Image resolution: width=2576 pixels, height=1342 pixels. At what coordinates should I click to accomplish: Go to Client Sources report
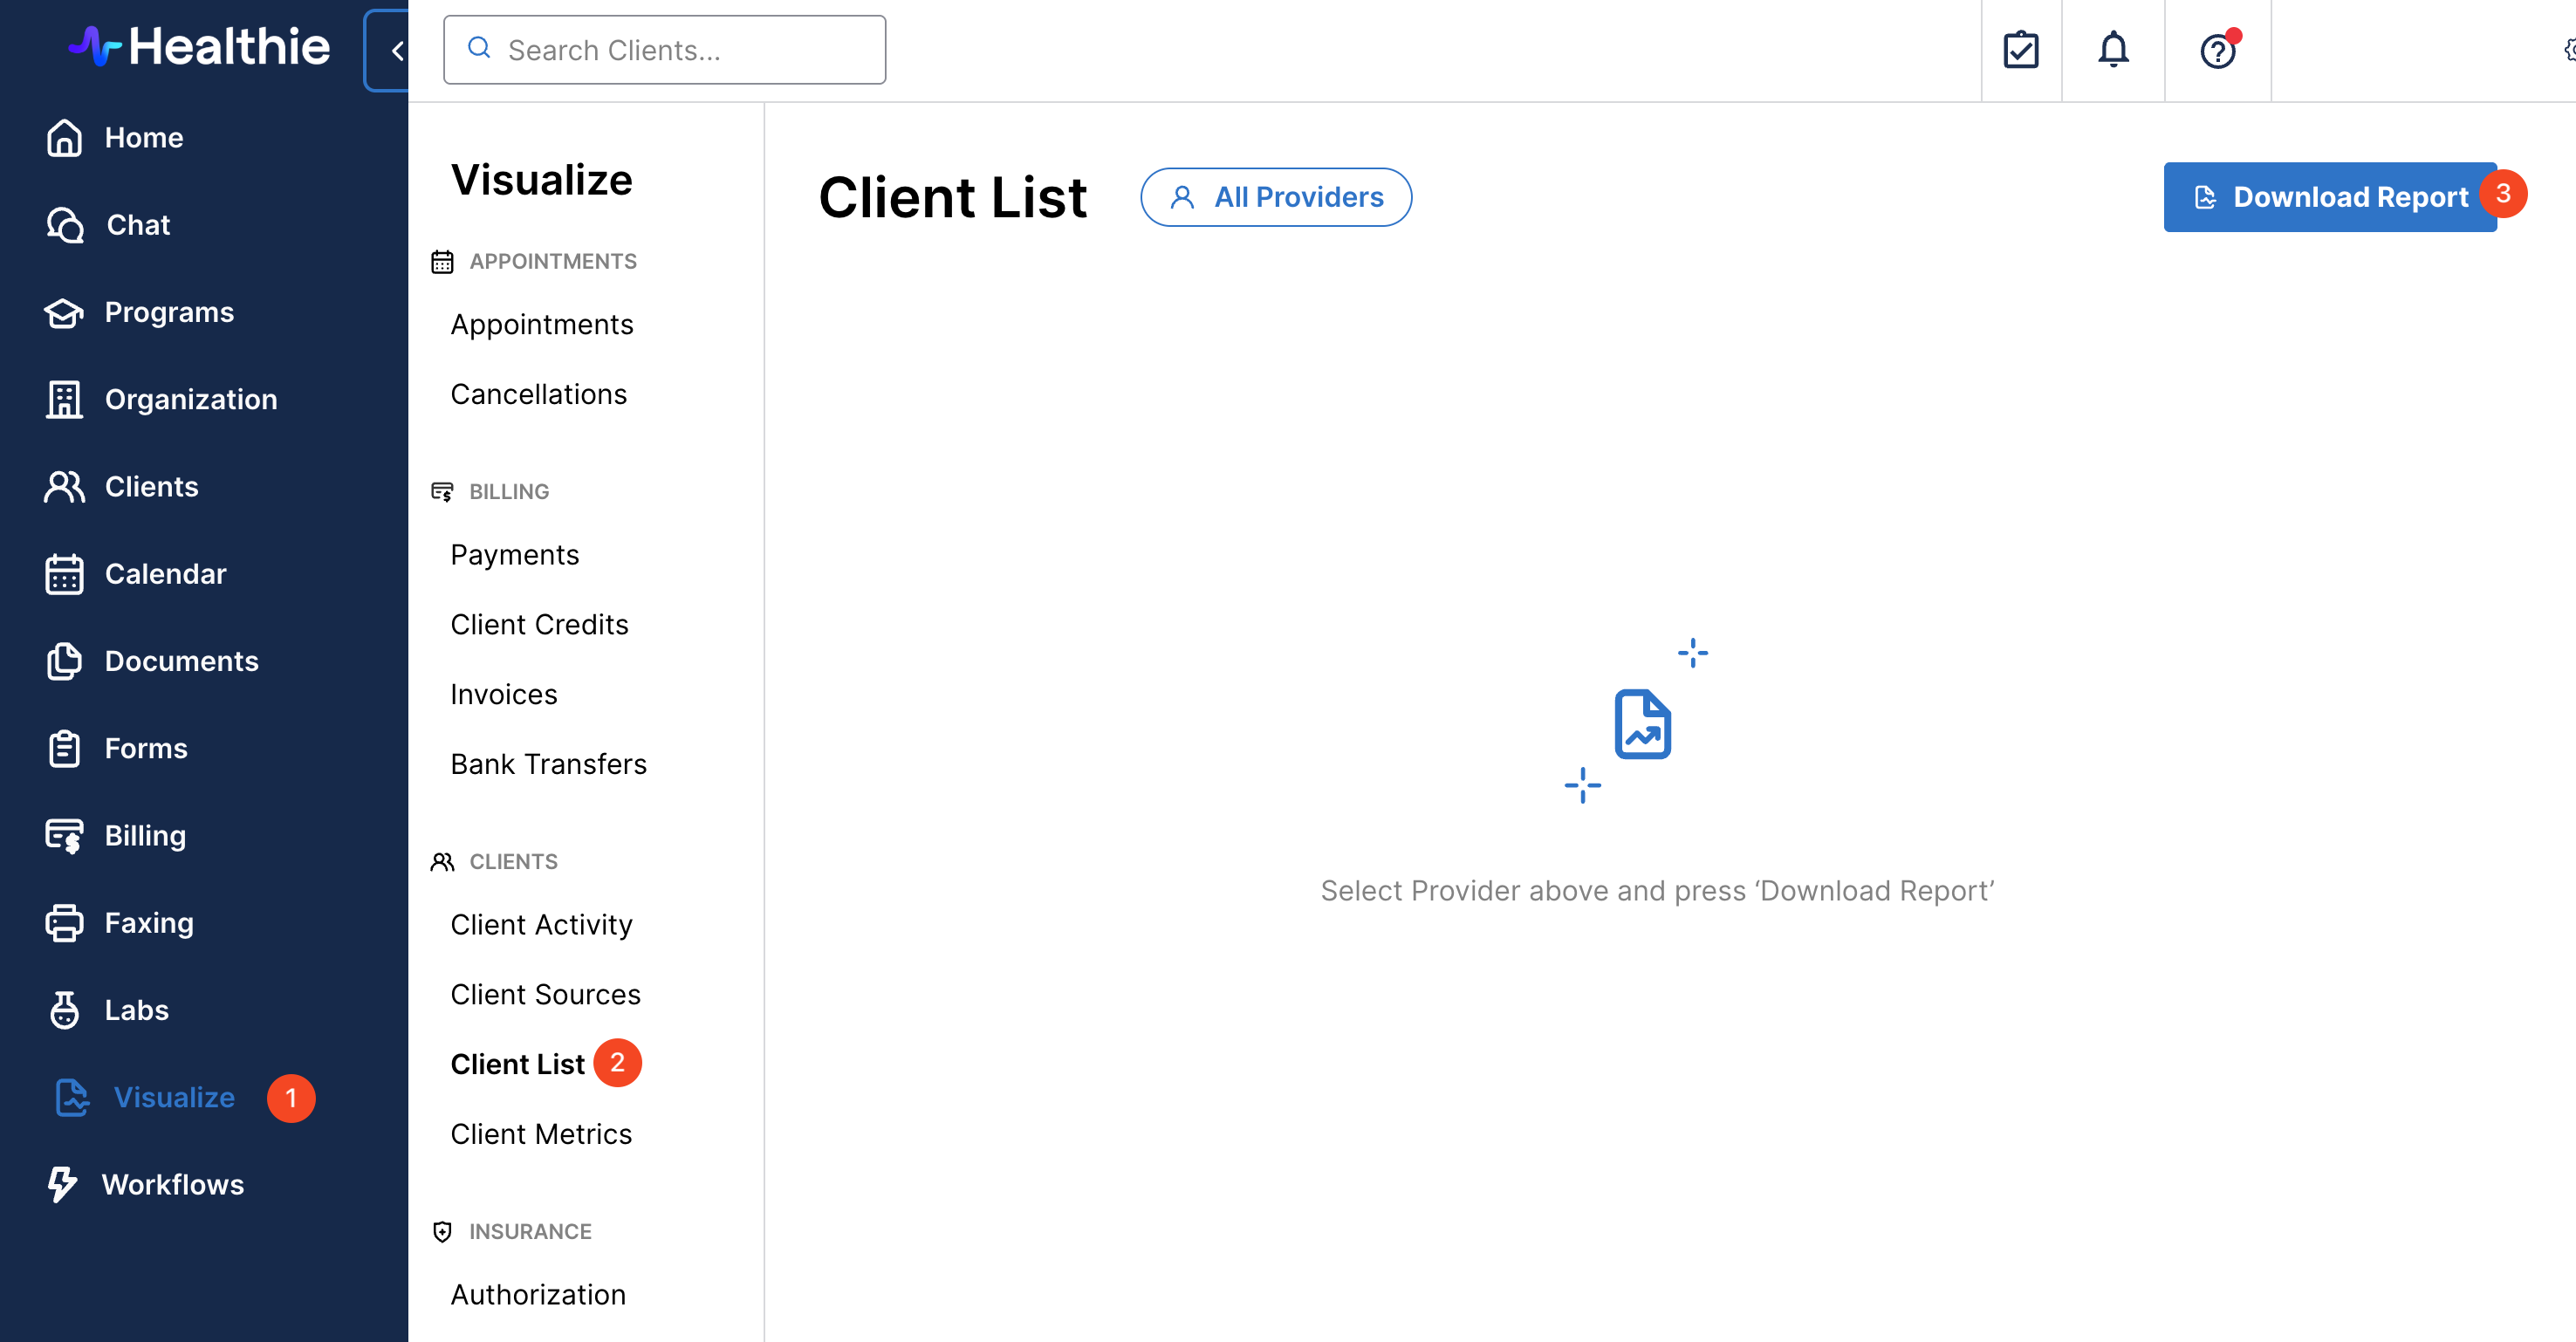click(x=545, y=994)
